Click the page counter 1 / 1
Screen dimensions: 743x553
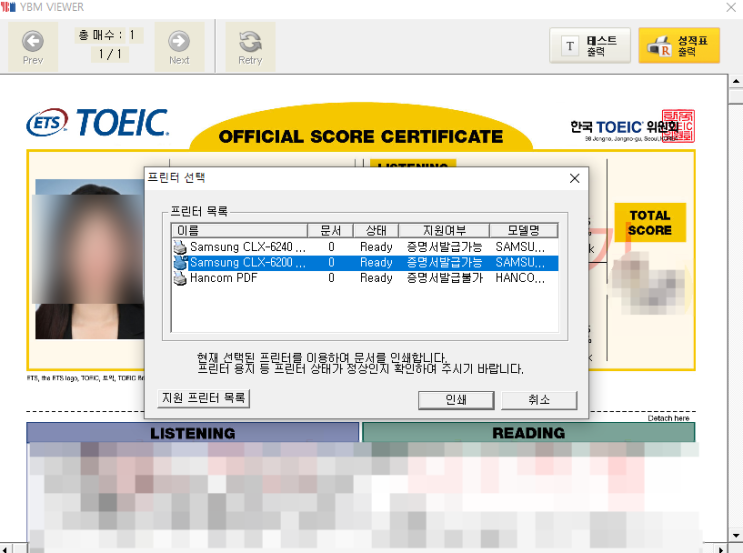110,54
